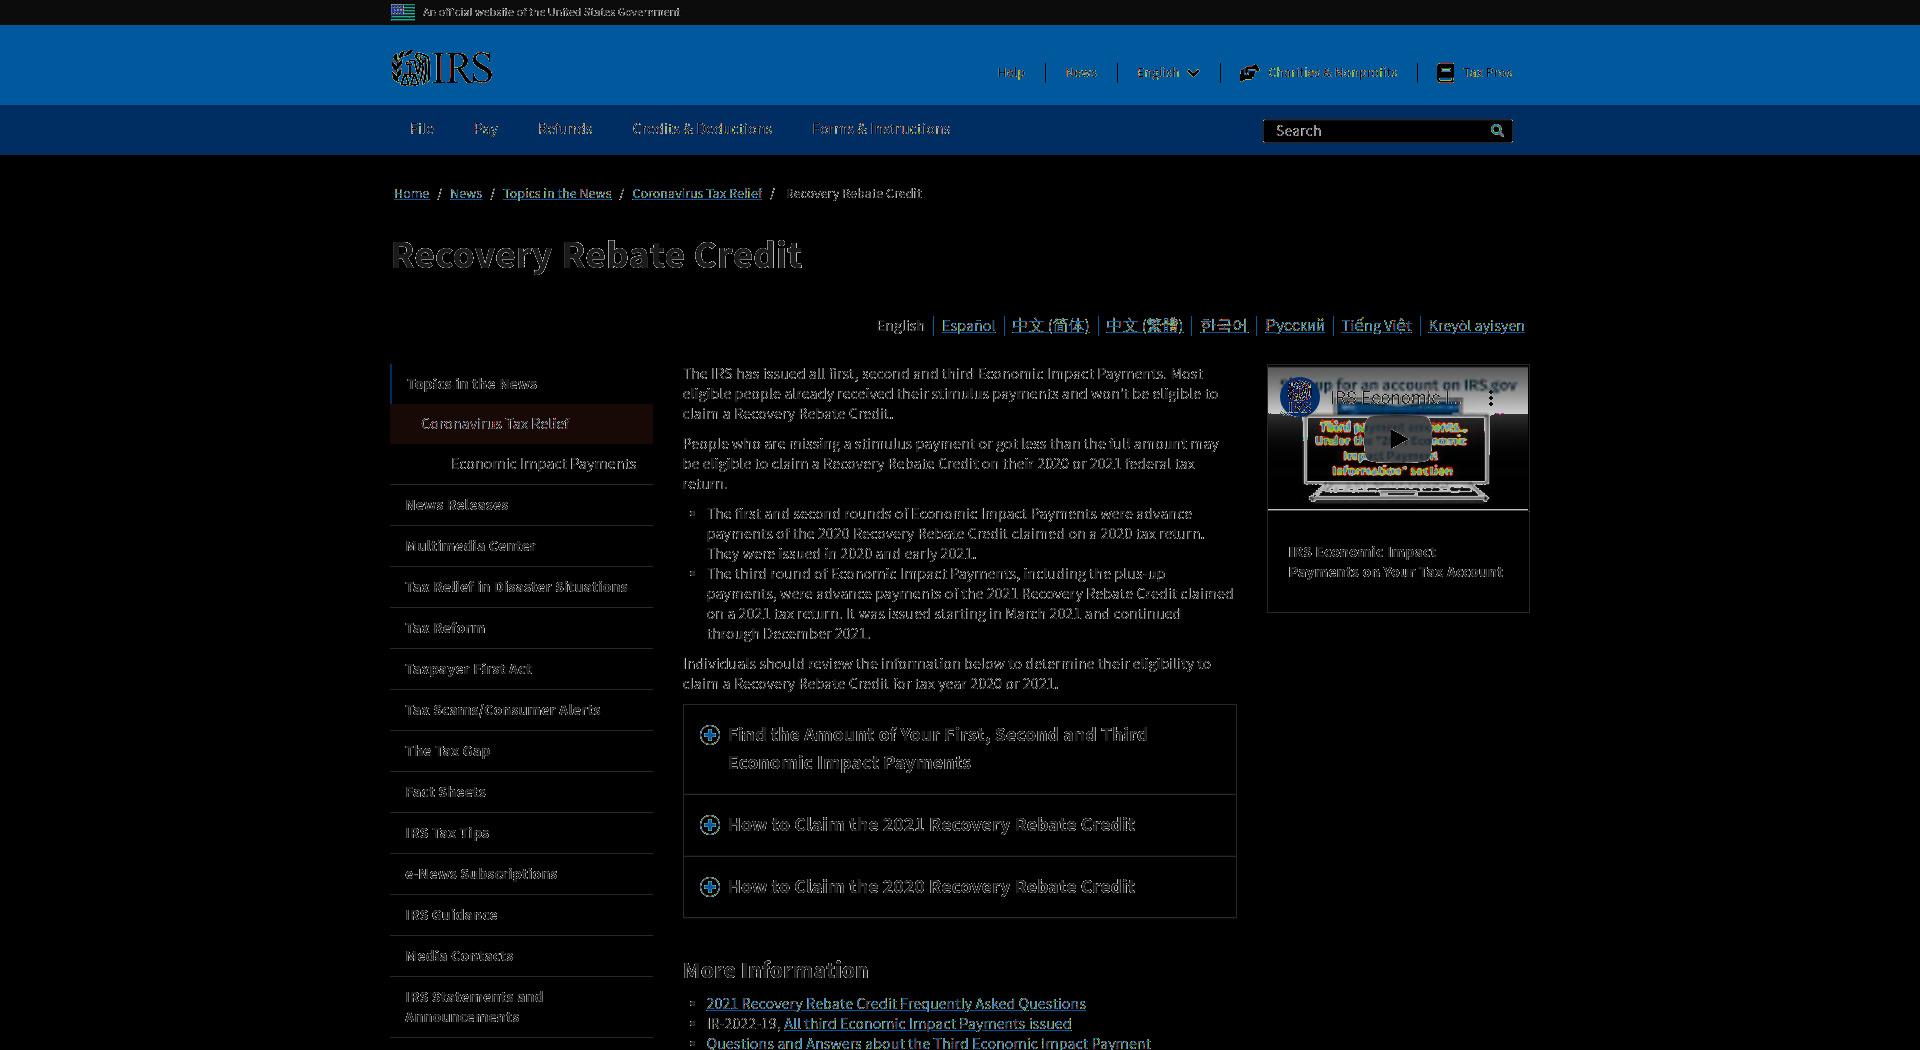1920x1050 pixels.
Task: Click the search magnifier icon
Action: click(x=1497, y=131)
